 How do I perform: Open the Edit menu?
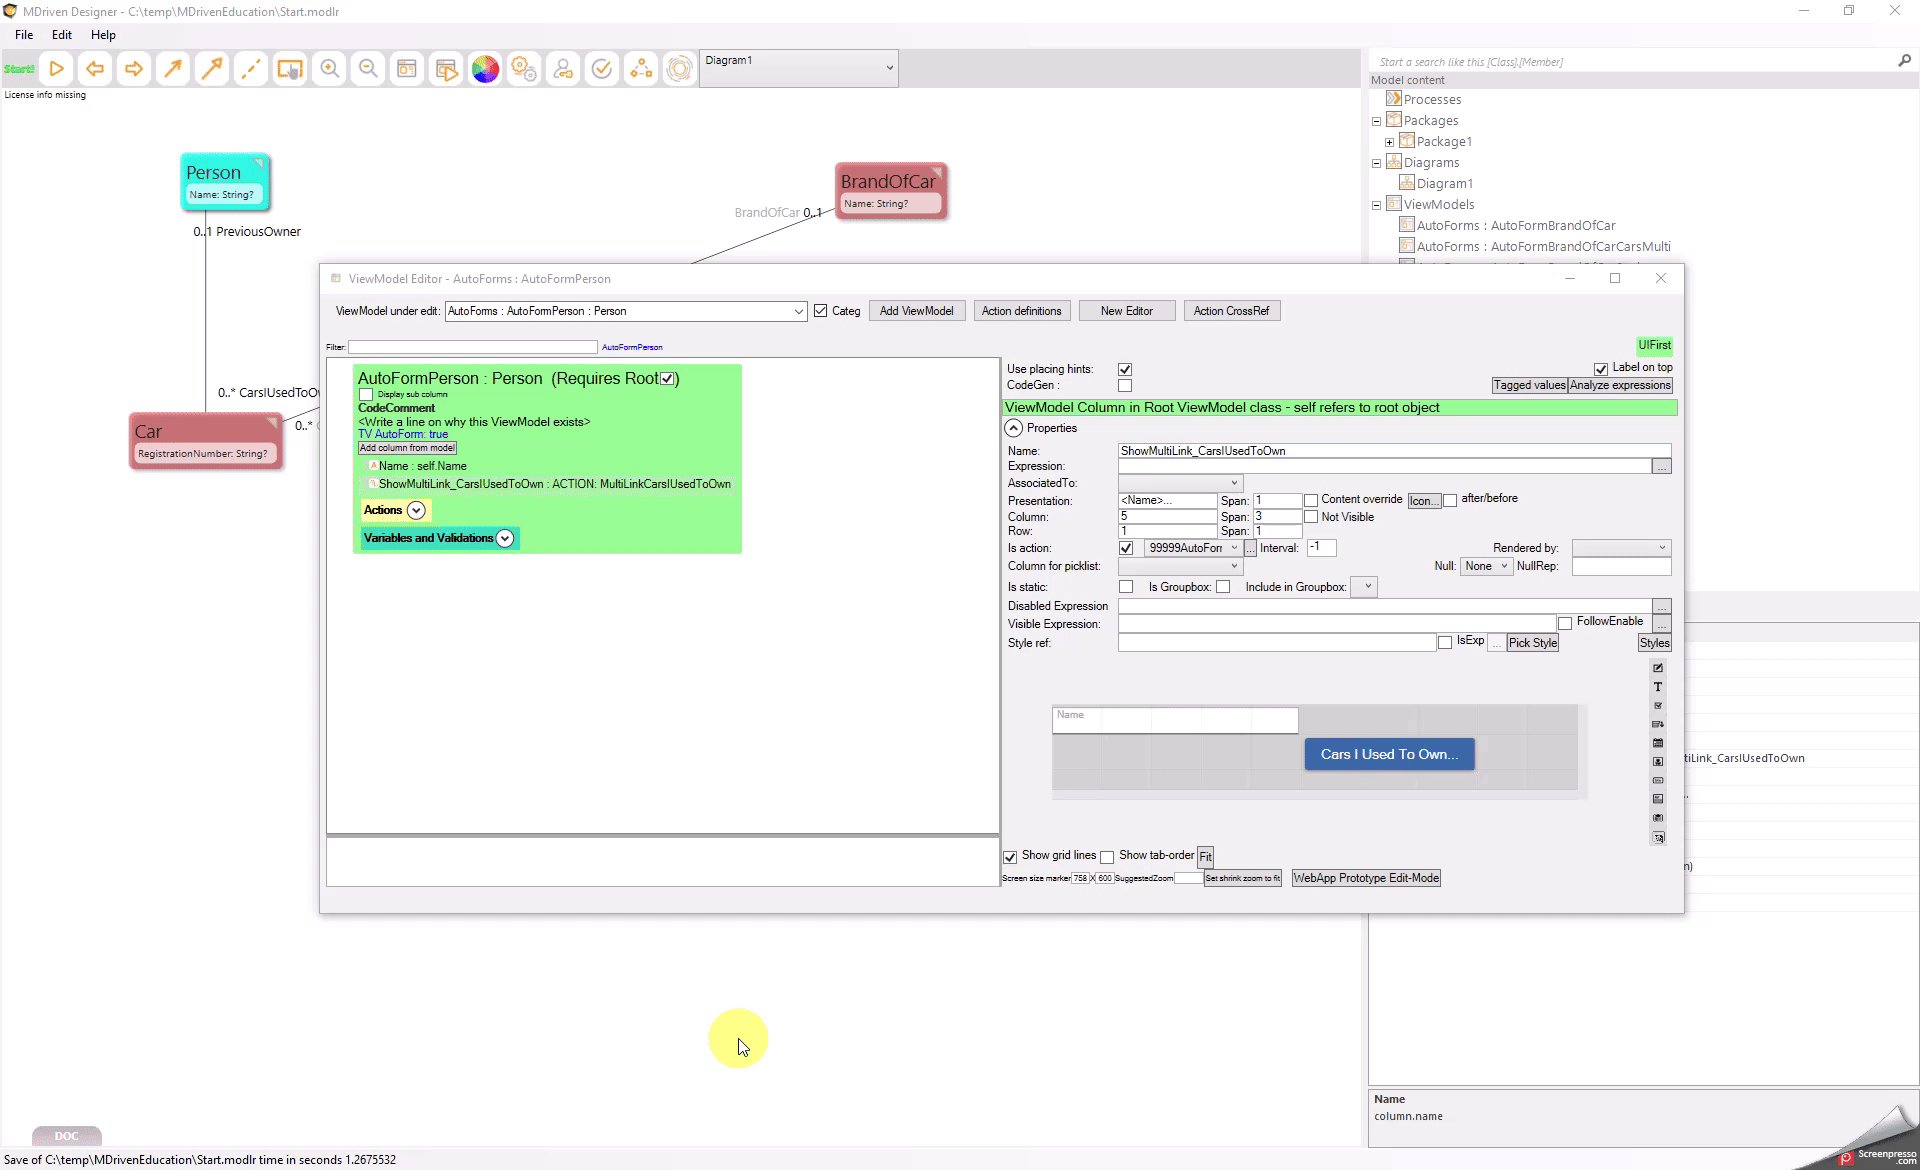point(62,34)
